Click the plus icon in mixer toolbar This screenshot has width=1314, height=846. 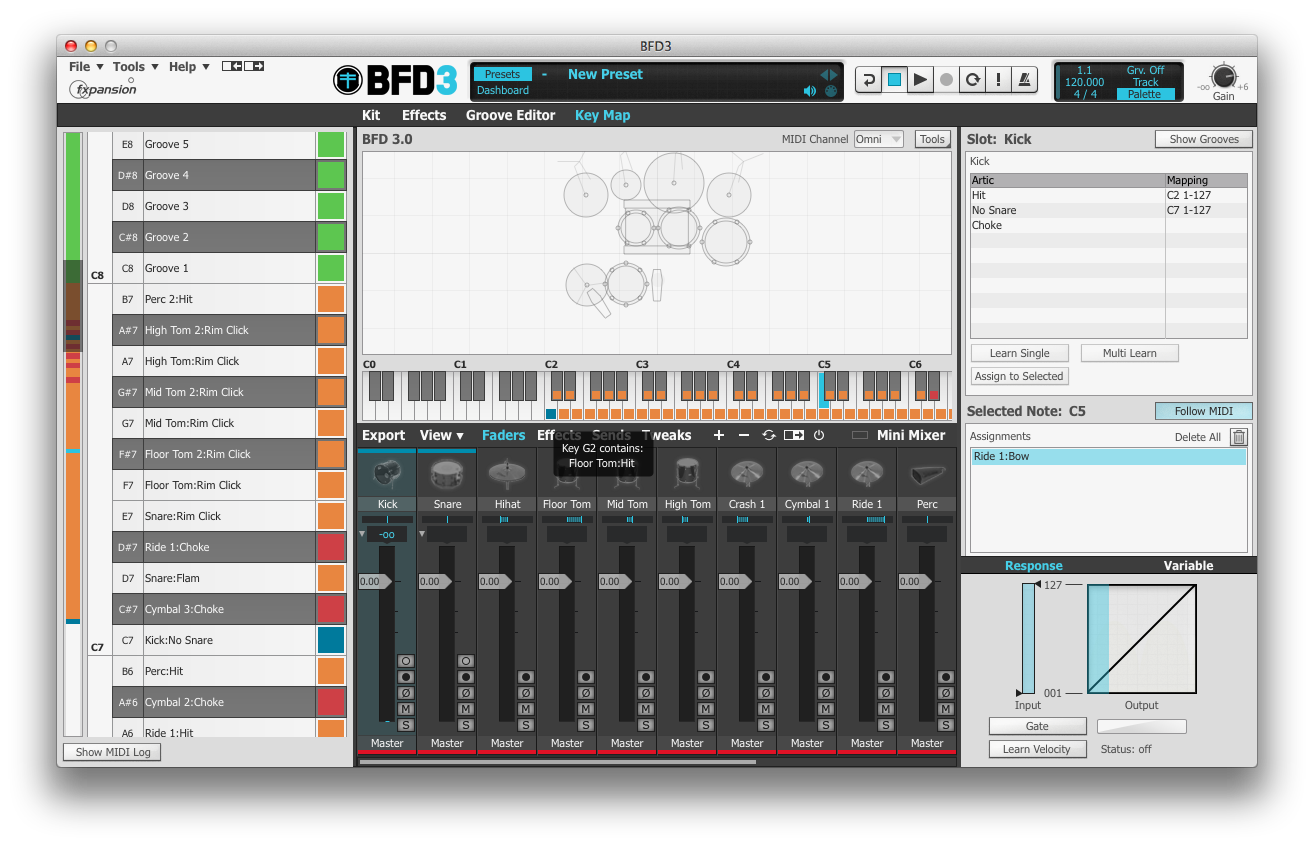point(718,435)
